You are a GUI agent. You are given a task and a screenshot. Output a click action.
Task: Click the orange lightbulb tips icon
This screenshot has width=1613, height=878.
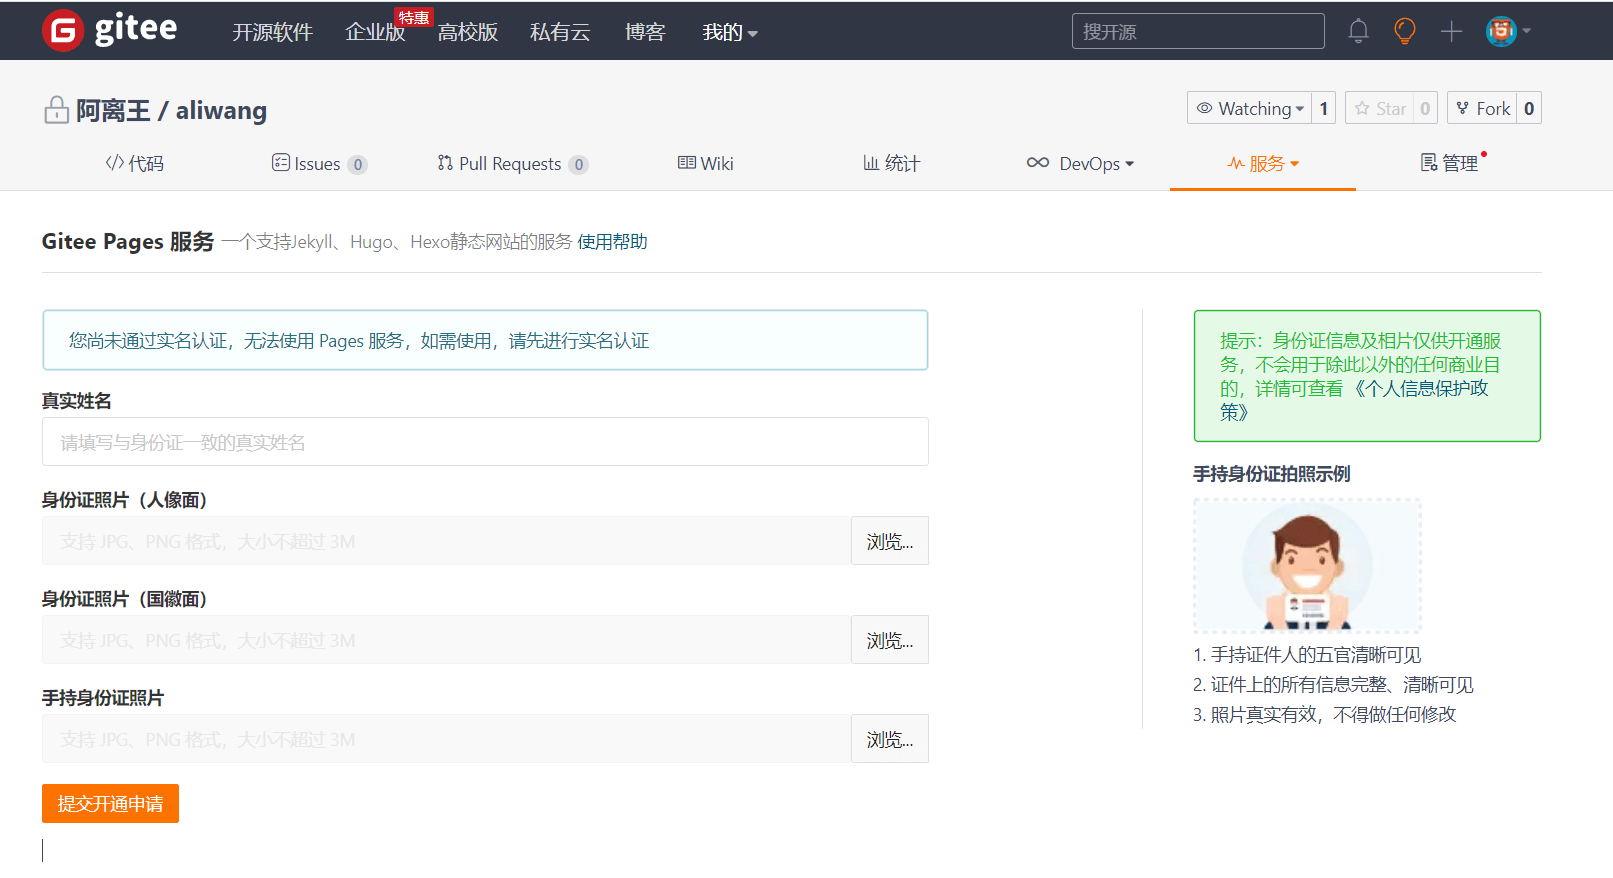coord(1405,31)
